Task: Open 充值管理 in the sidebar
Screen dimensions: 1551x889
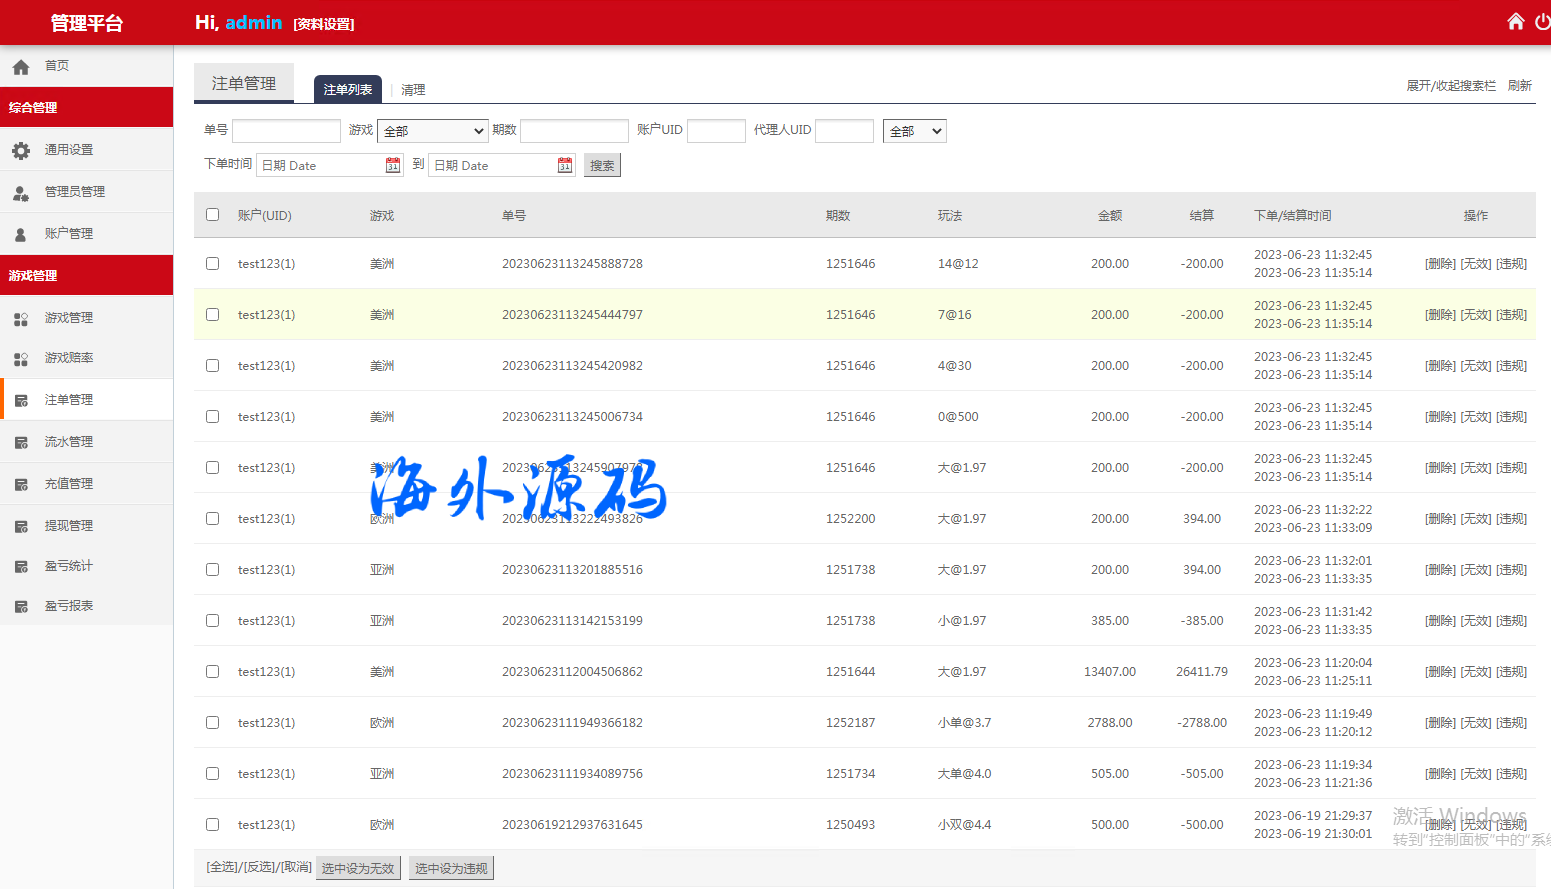Action: pos(69,484)
